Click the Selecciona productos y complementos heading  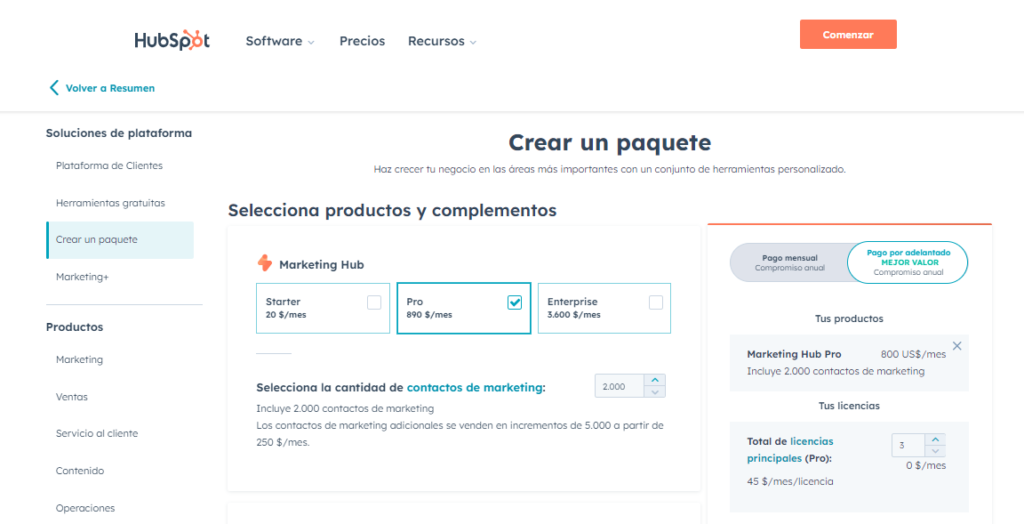[392, 210]
